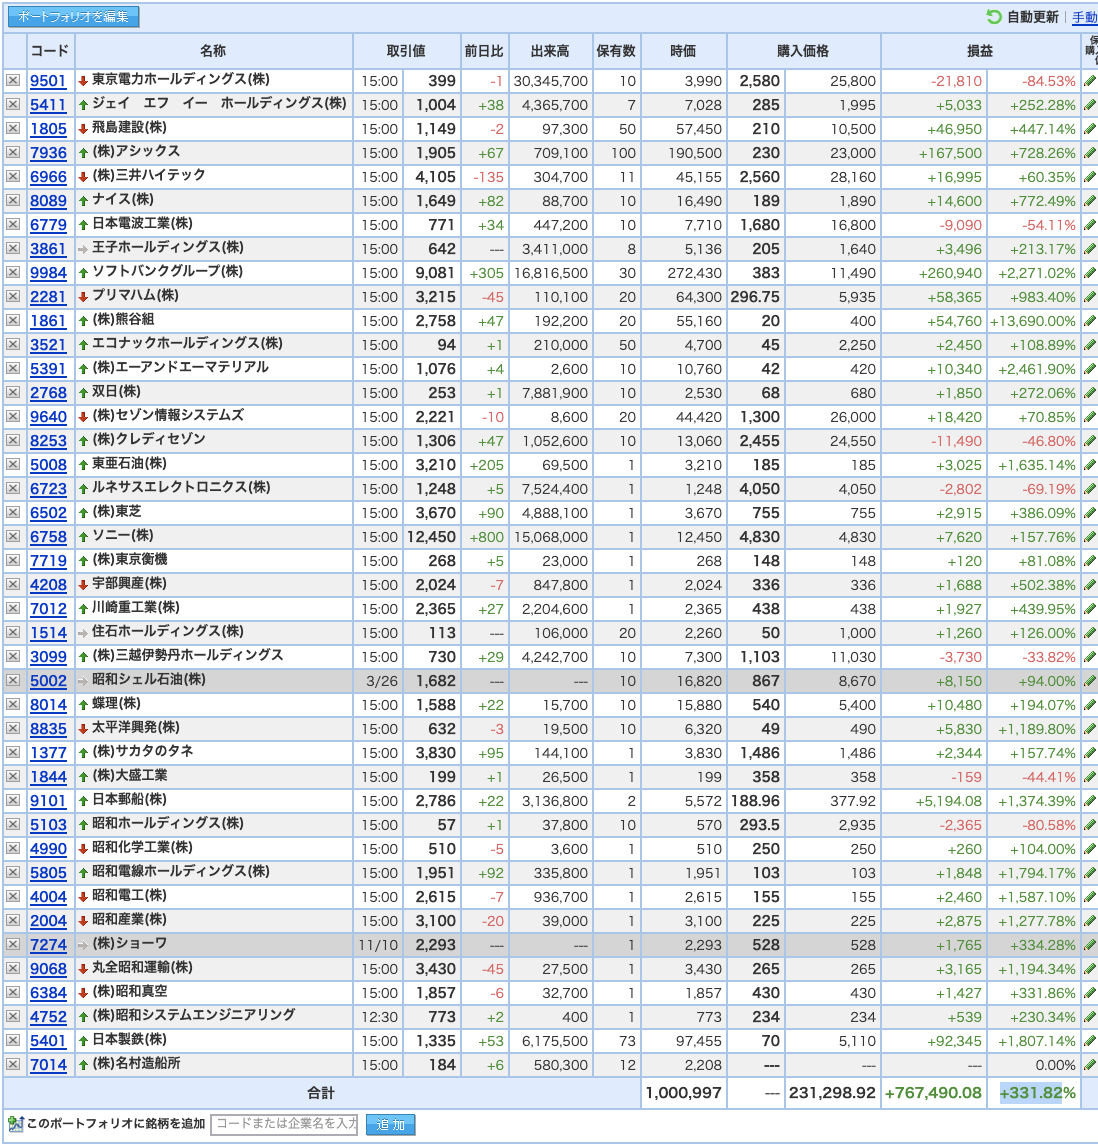
Task: Click pencil edit icon on 王子ホールディングス row
Action: tap(1090, 249)
